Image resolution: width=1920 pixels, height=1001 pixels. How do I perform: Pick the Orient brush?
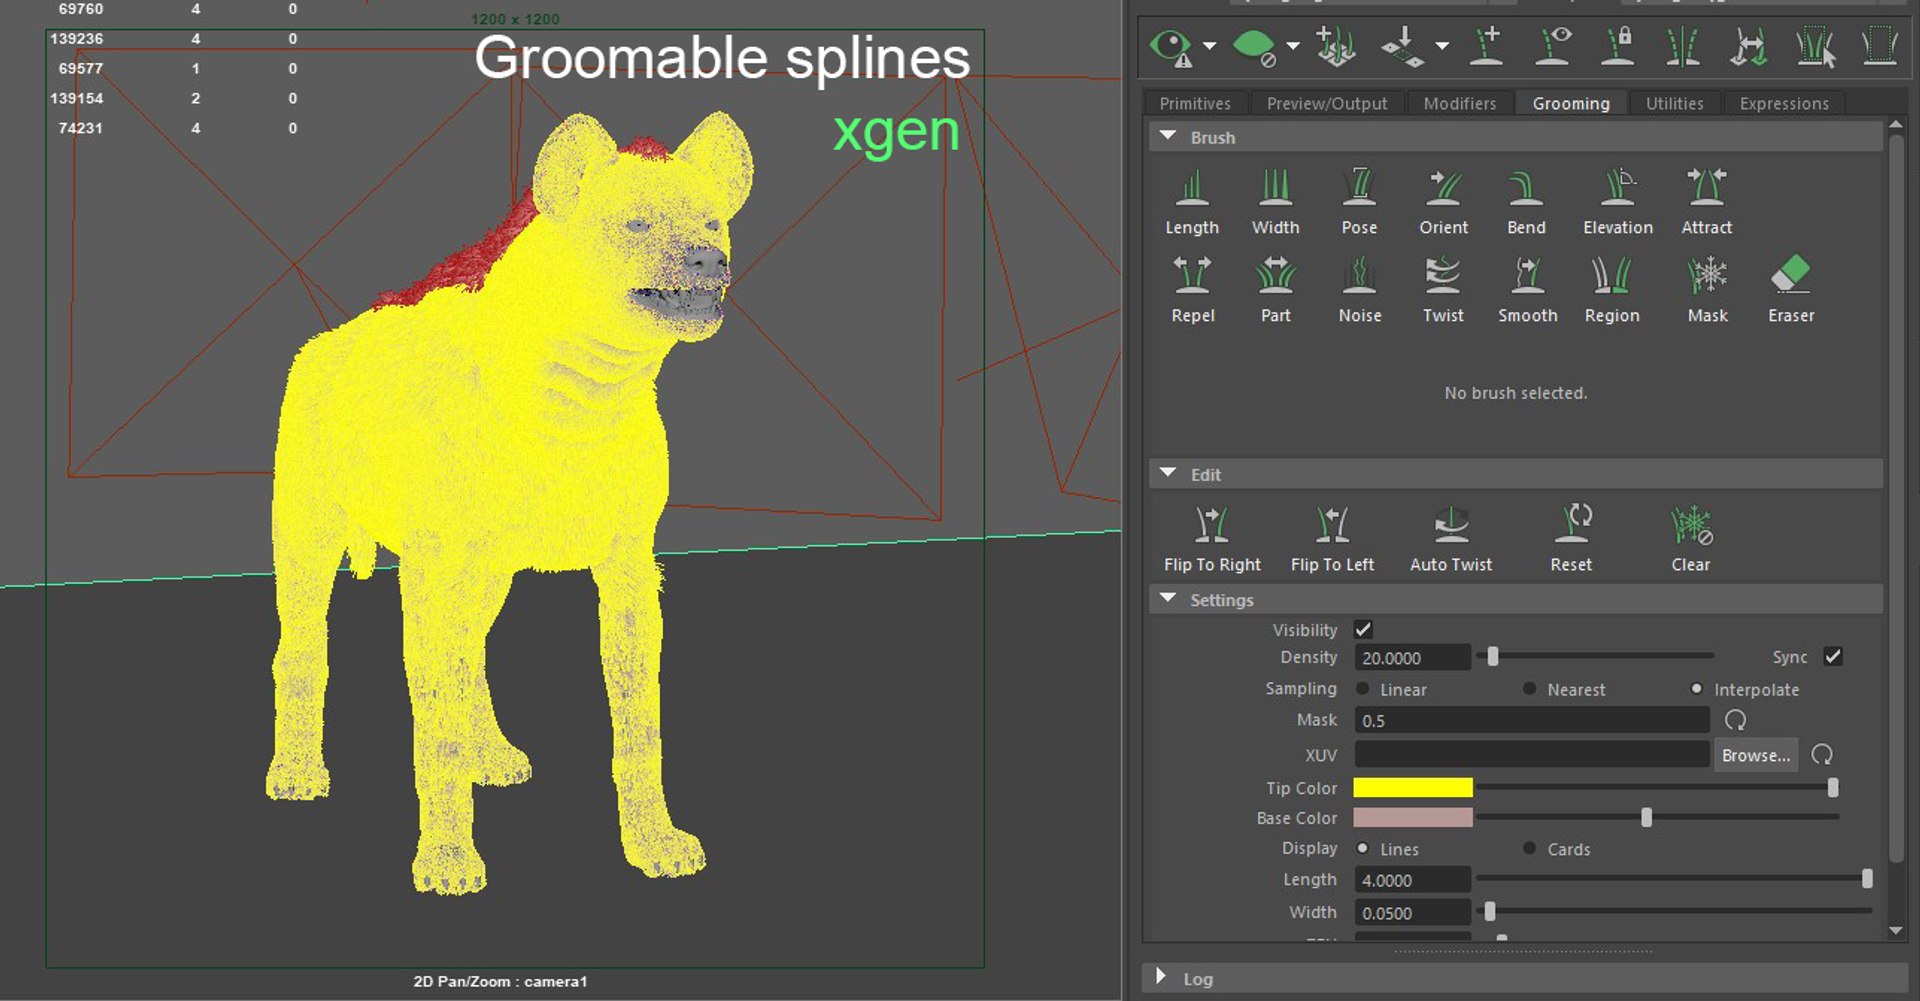point(1443,202)
